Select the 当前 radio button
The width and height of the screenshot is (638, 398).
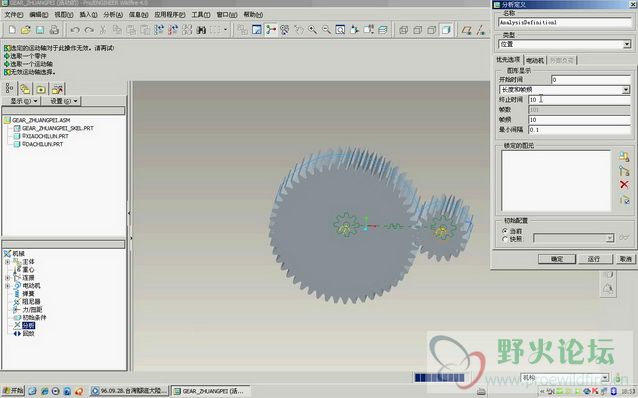tap(505, 231)
